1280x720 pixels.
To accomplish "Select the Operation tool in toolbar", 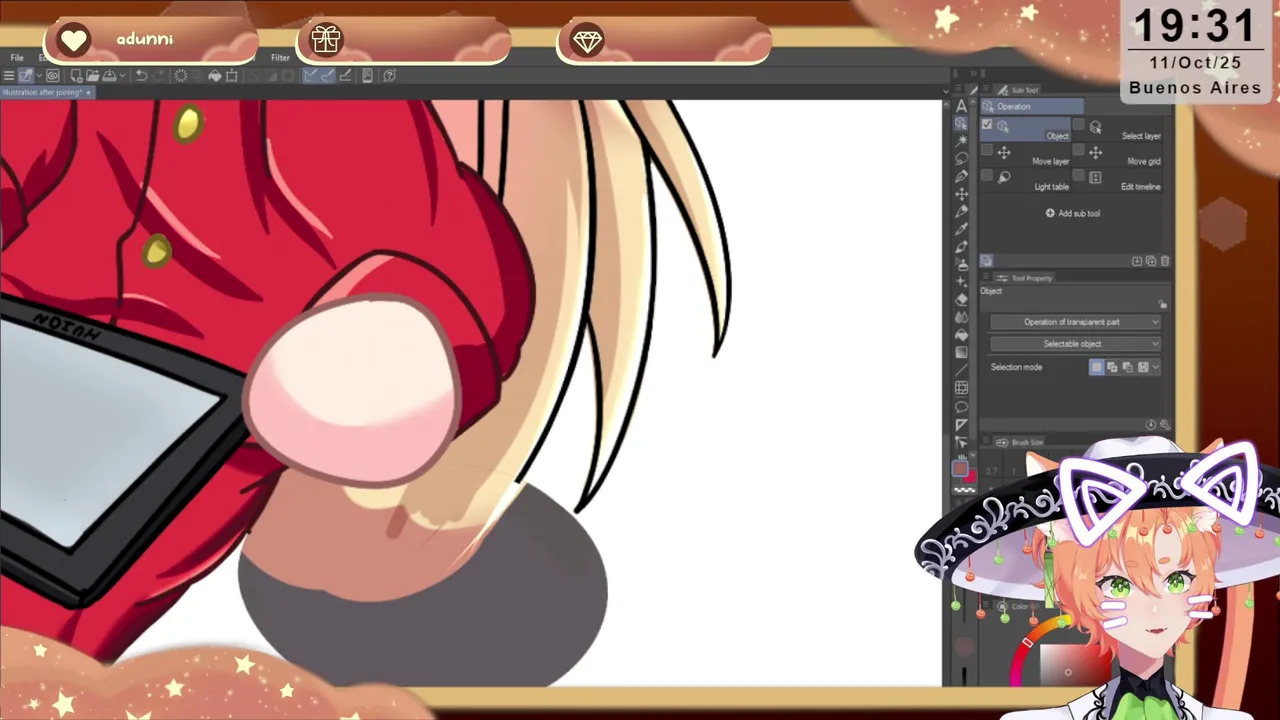I will click(962, 124).
